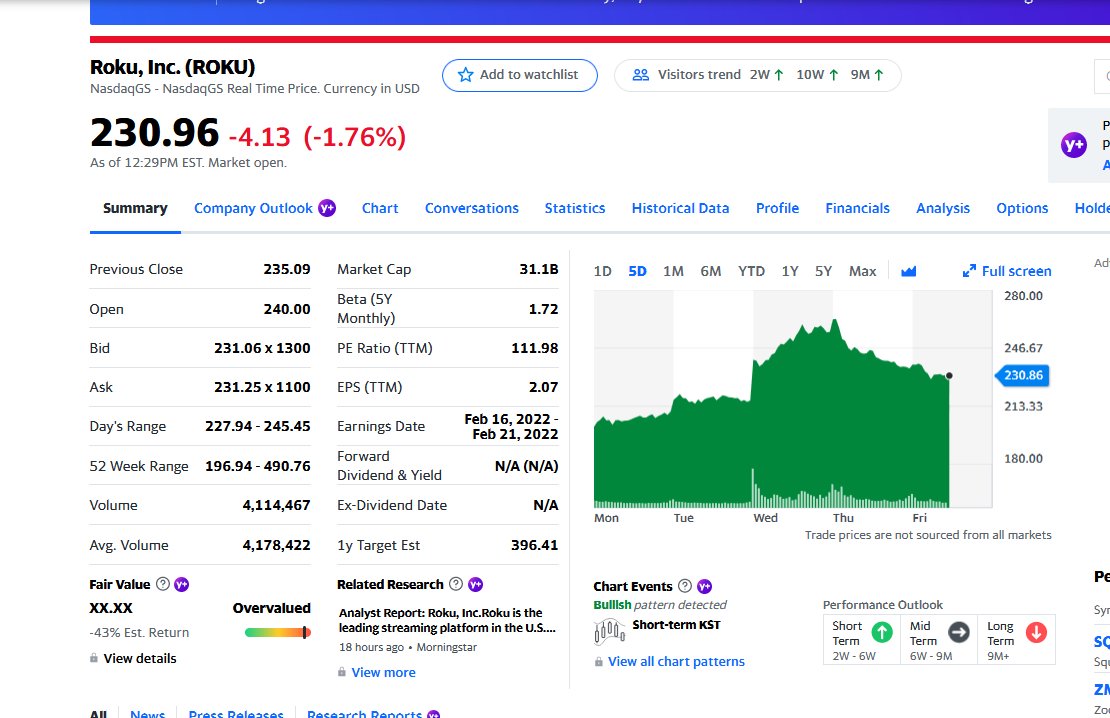
Task: Click the Visitors trend people icon
Action: pyautogui.click(x=641, y=75)
